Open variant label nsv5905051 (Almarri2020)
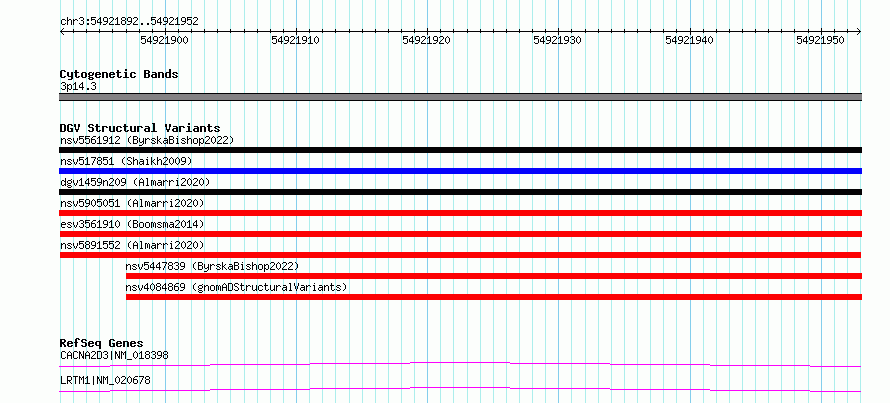Viewport: 890px width, 403px height. point(132,203)
